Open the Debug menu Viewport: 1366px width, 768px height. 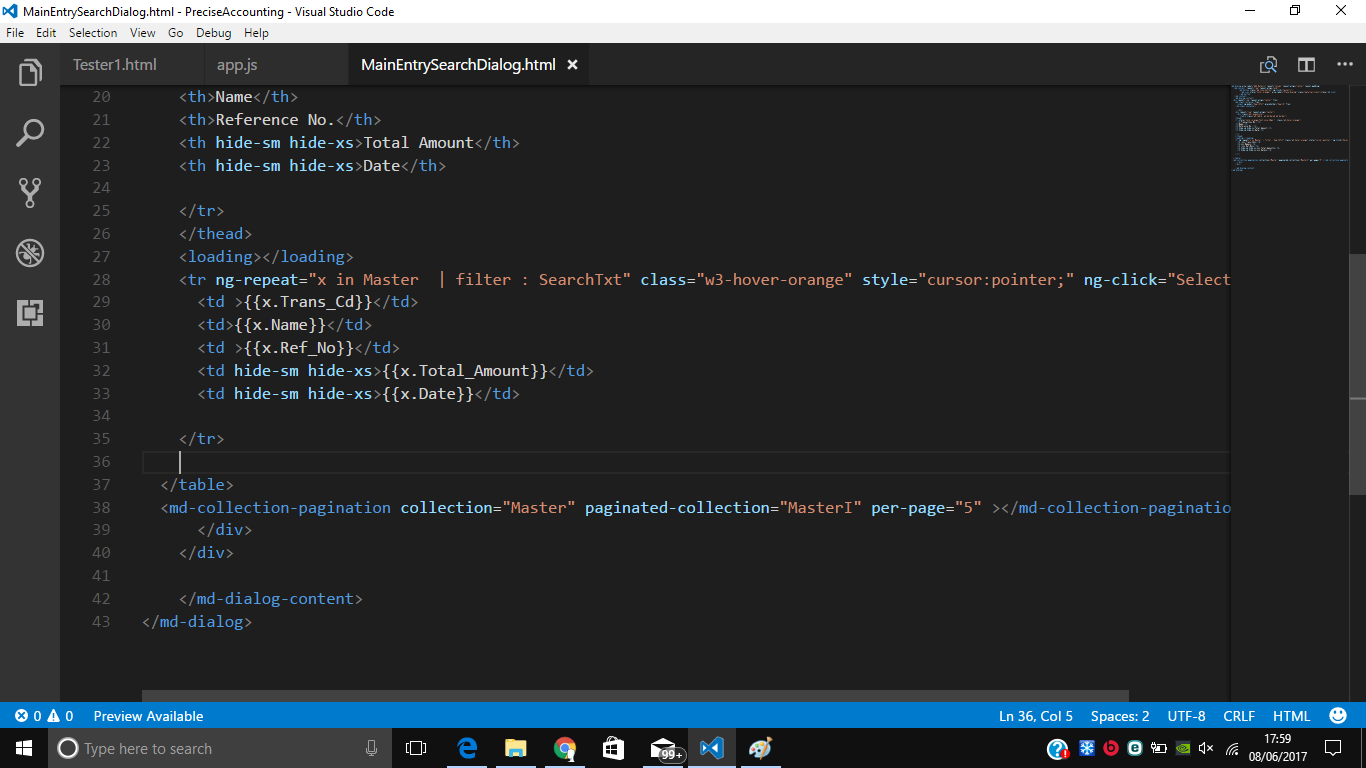213,32
